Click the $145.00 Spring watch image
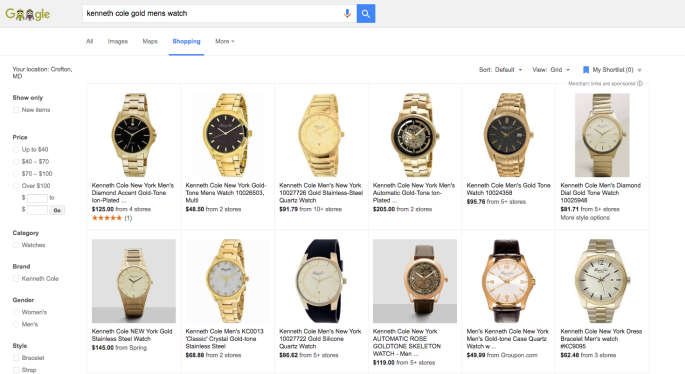685x374 pixels. [134, 281]
